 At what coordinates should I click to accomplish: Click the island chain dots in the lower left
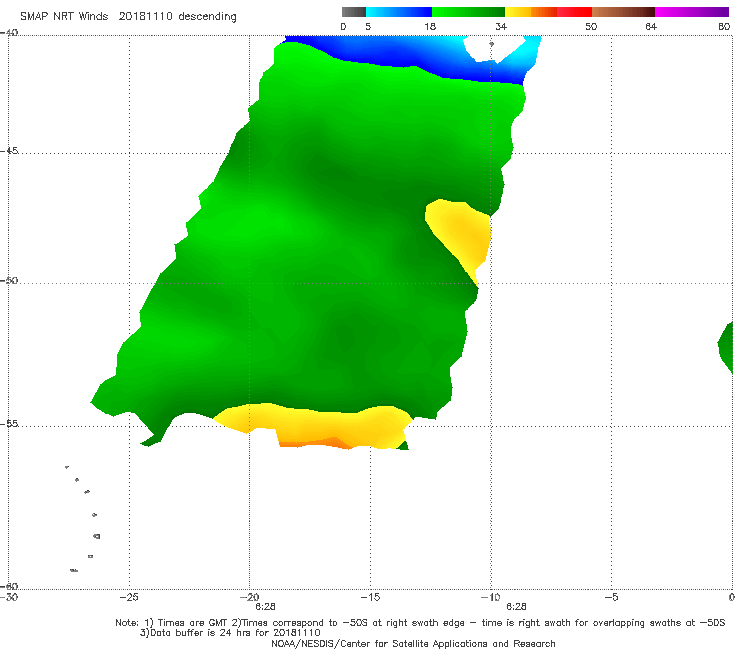point(84,518)
